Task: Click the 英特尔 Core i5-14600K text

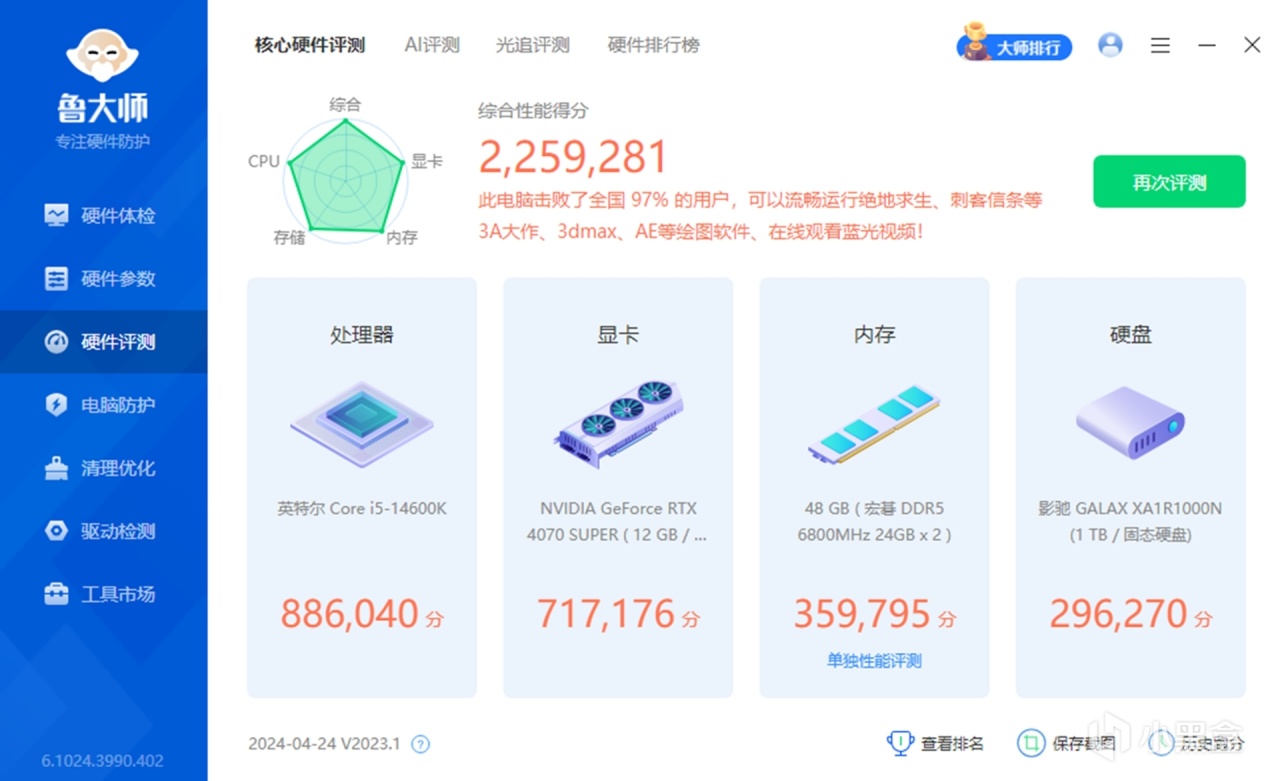Action: (x=362, y=508)
